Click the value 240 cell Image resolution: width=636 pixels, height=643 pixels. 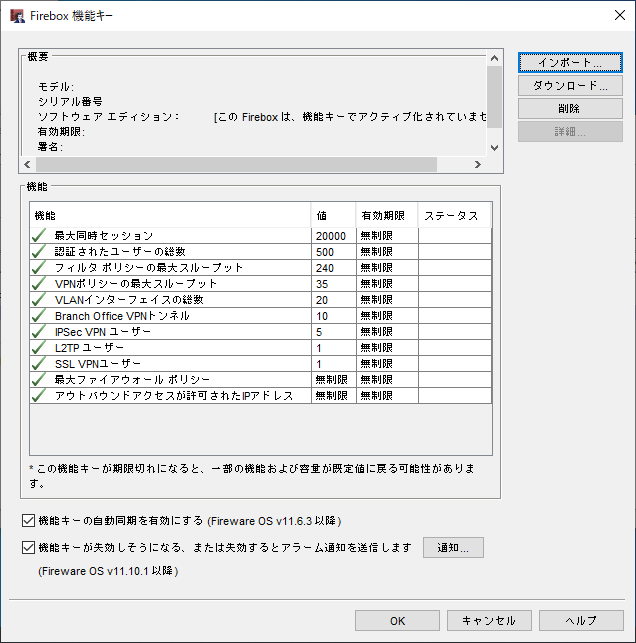click(334, 268)
